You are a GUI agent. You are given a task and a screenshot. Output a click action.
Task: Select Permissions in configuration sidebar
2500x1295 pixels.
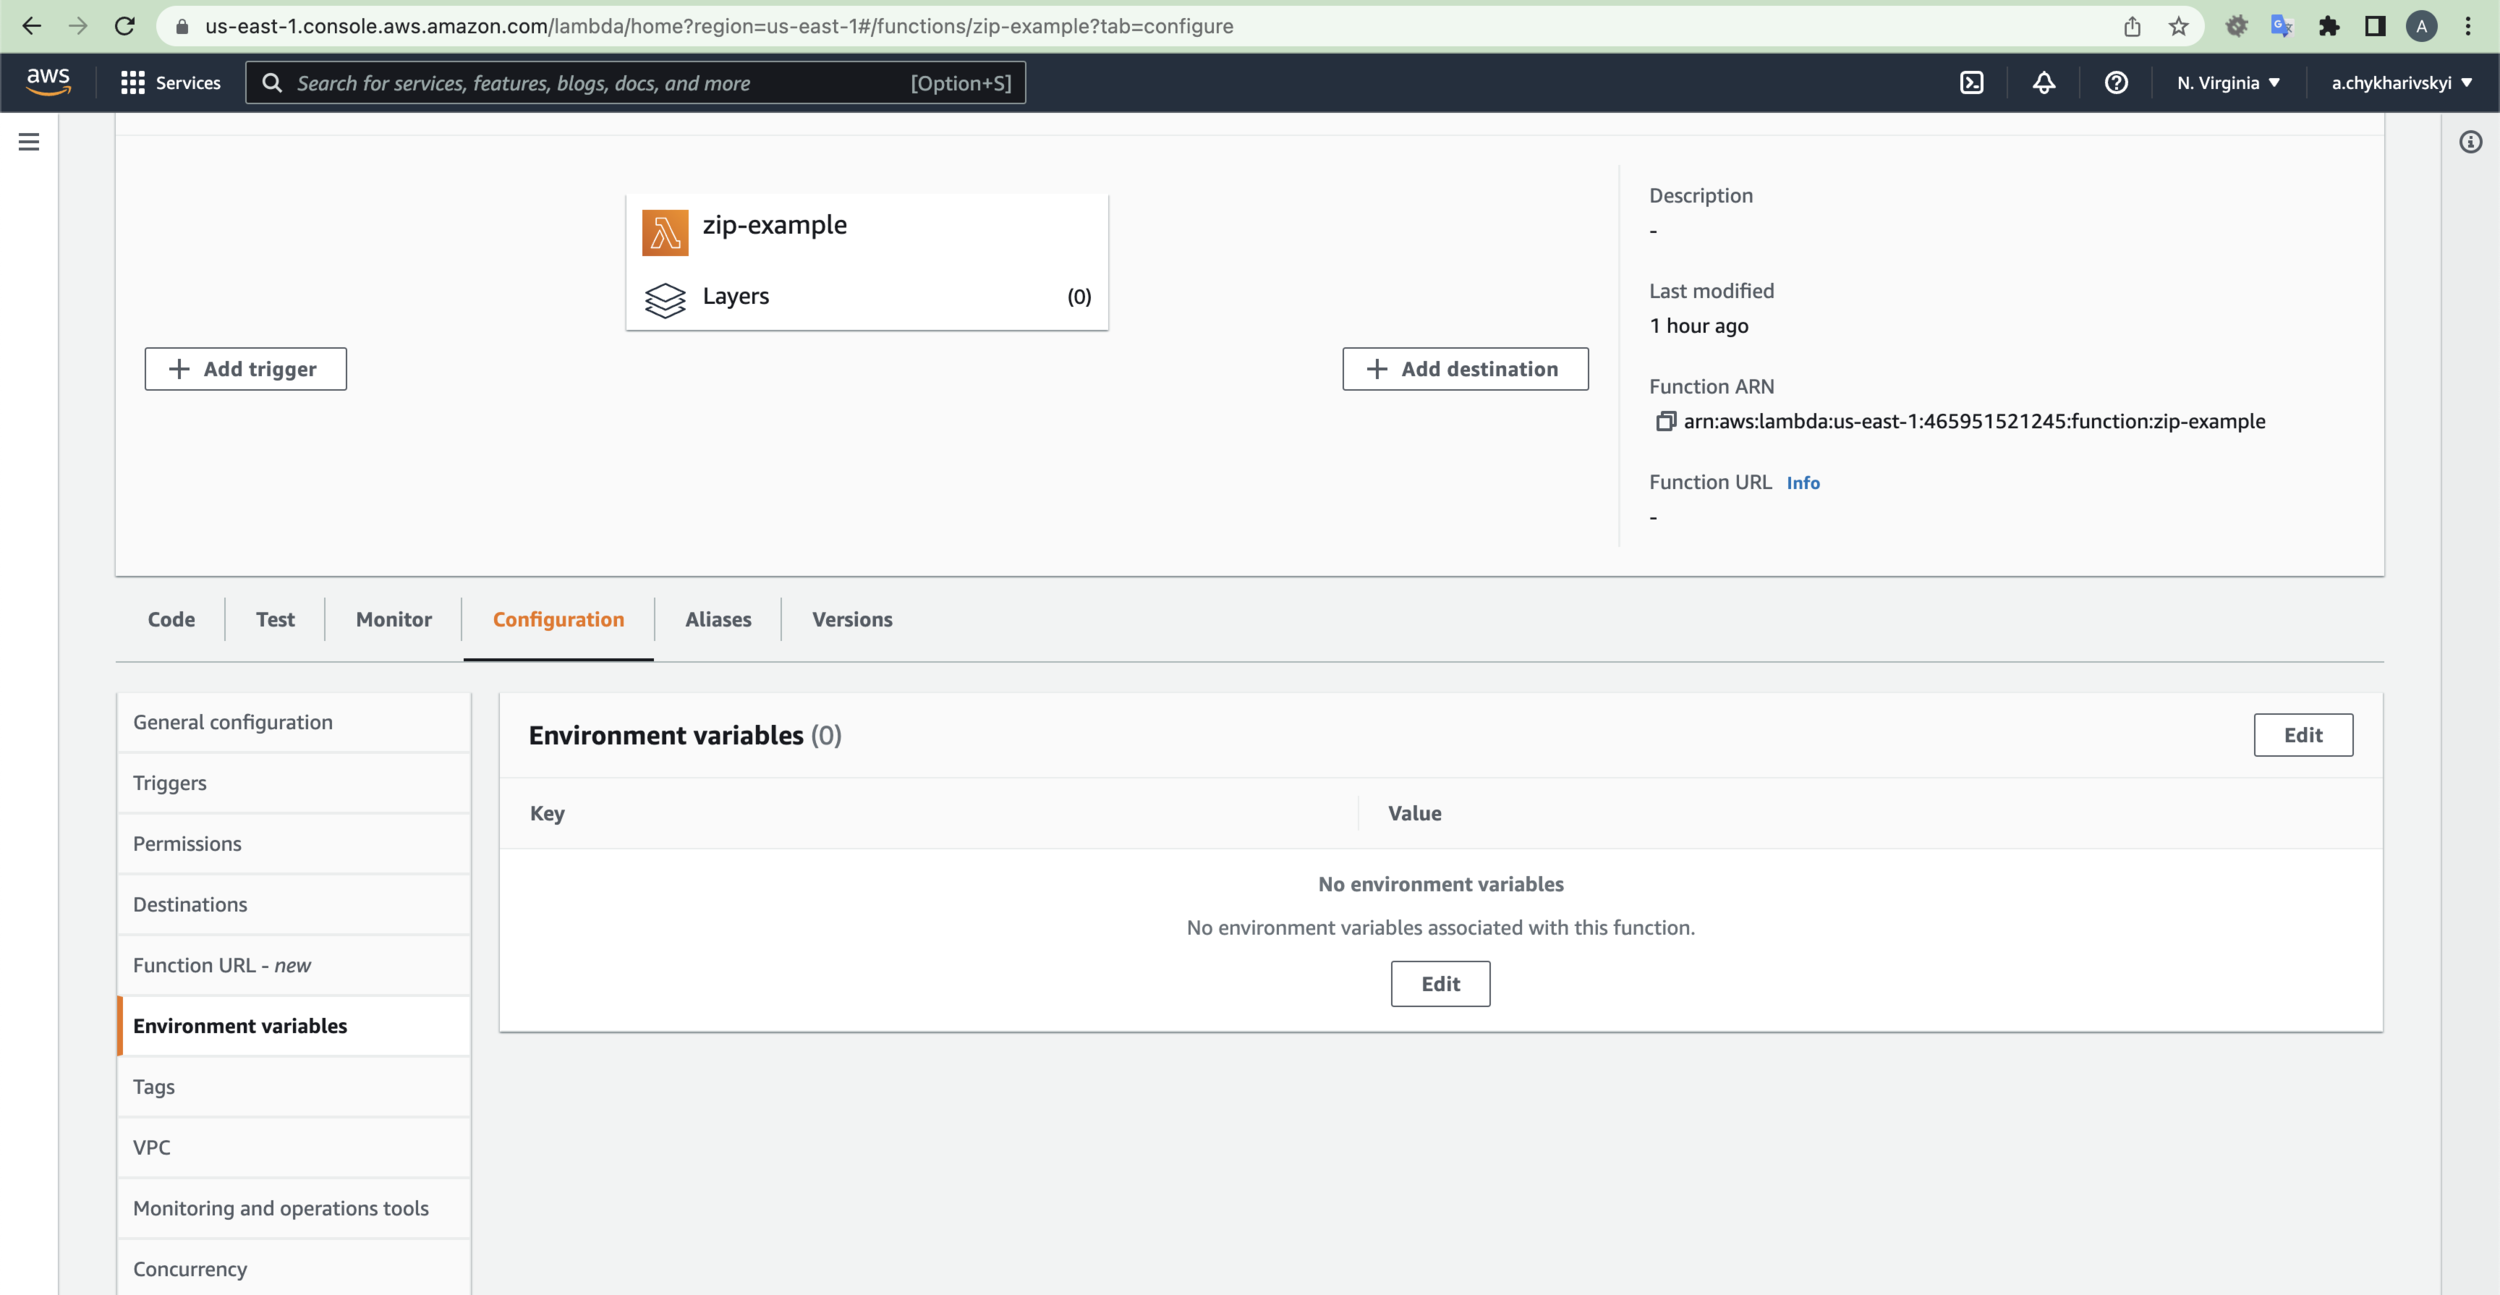[x=187, y=843]
